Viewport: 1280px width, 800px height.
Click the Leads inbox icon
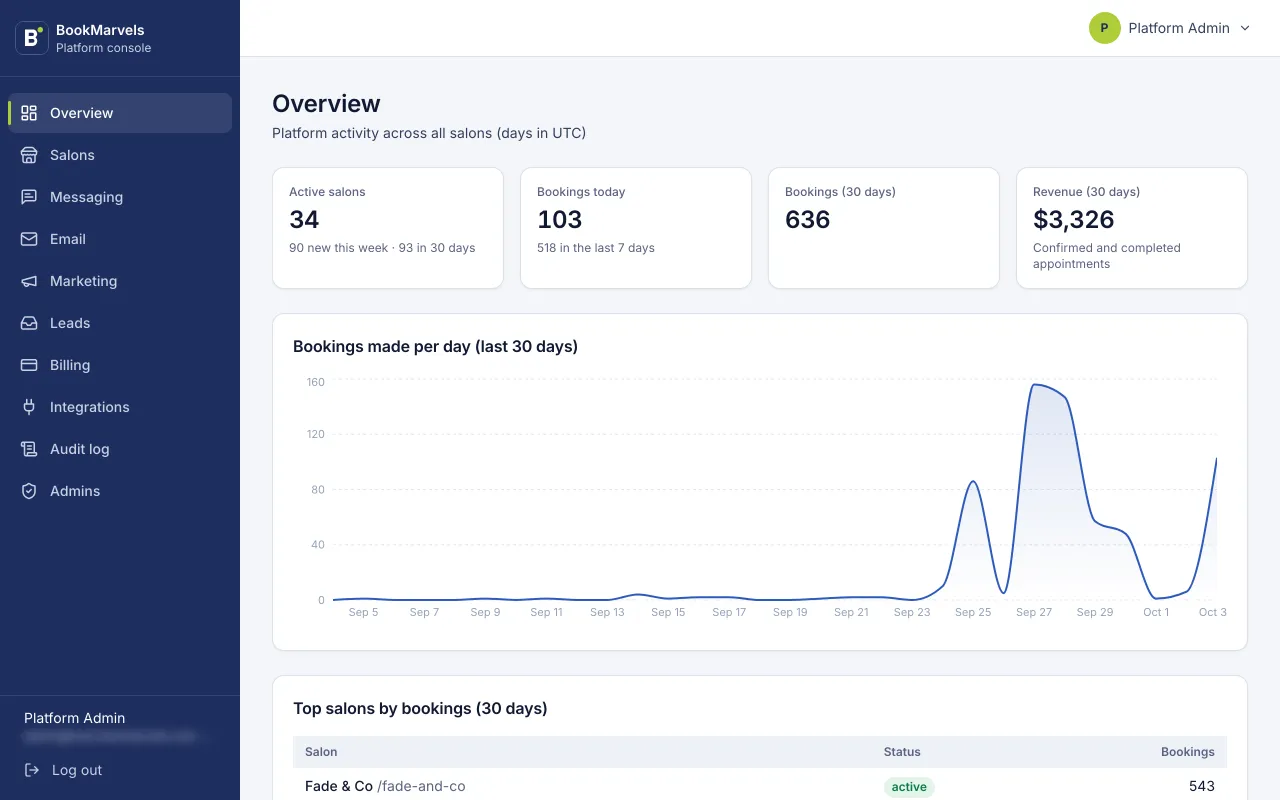pos(29,323)
